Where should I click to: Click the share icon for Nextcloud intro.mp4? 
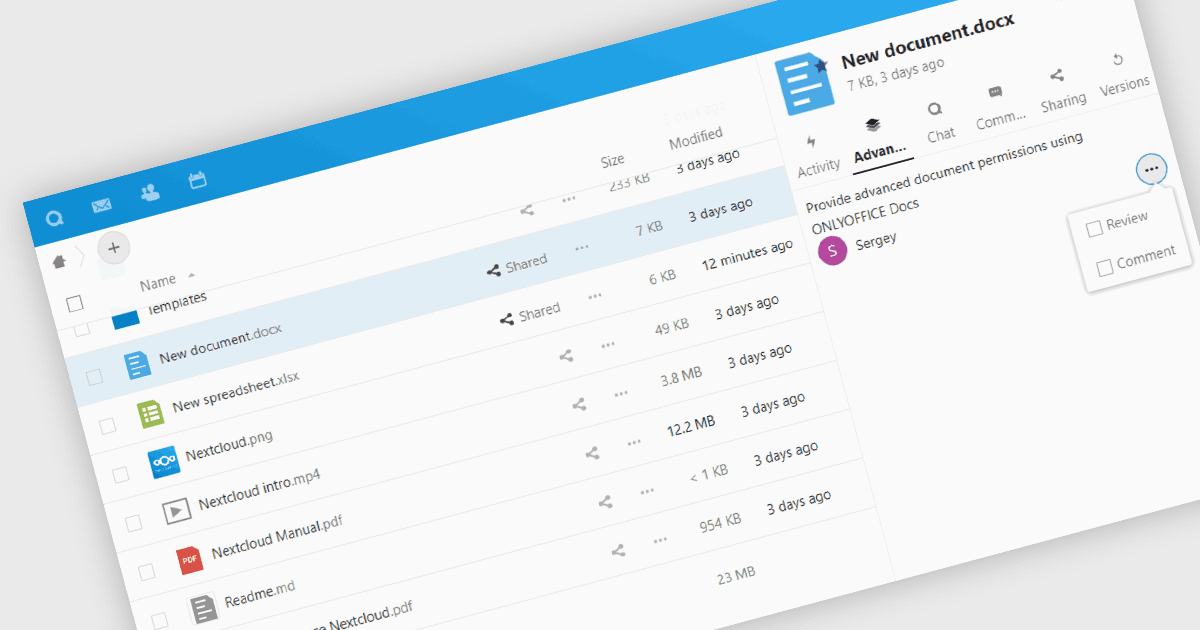pos(579,404)
